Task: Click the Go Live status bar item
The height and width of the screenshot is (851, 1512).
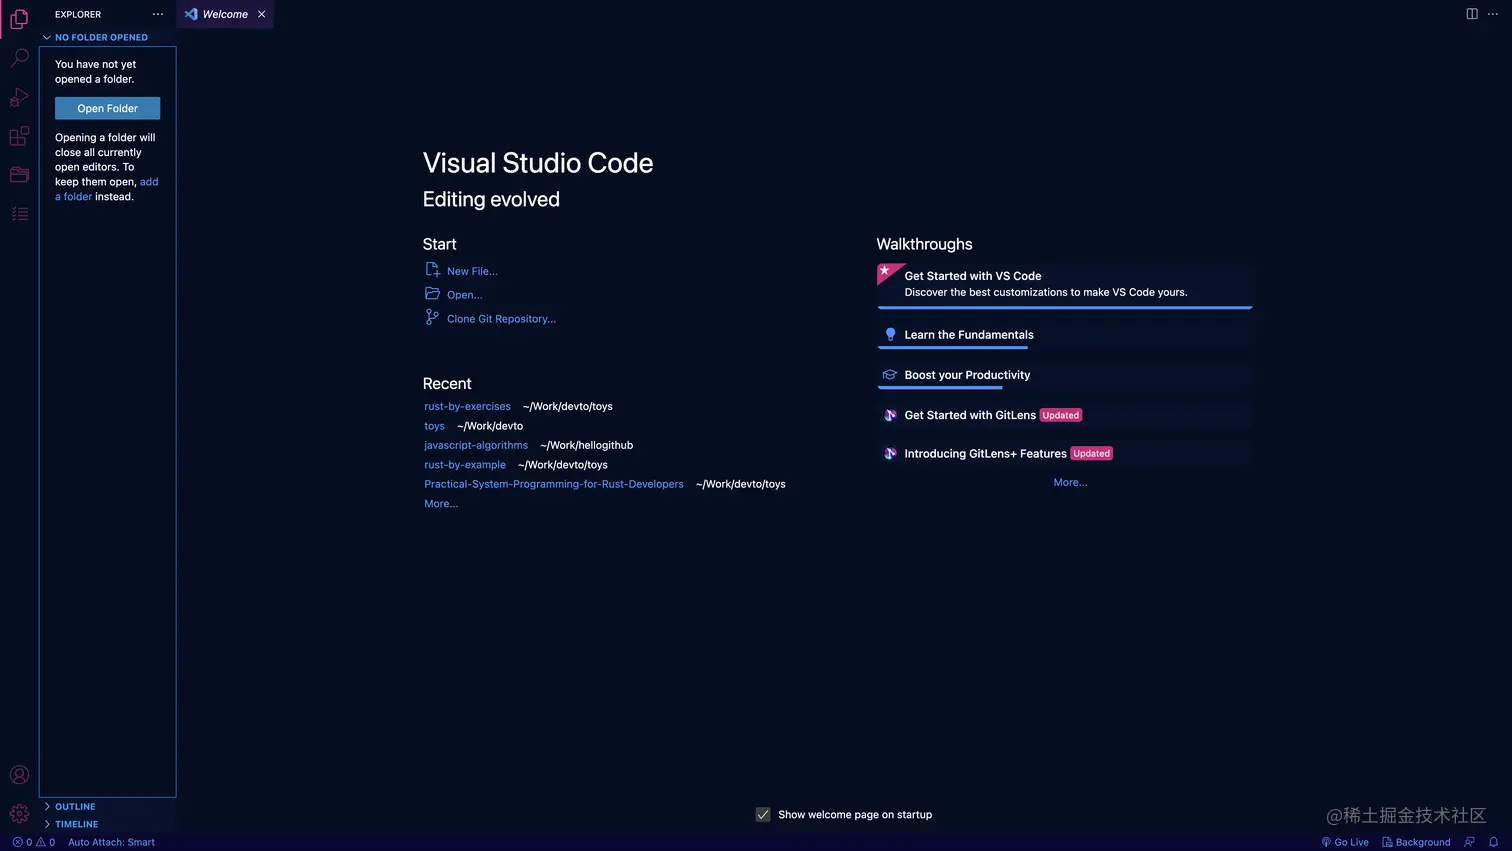Action: (1345, 842)
